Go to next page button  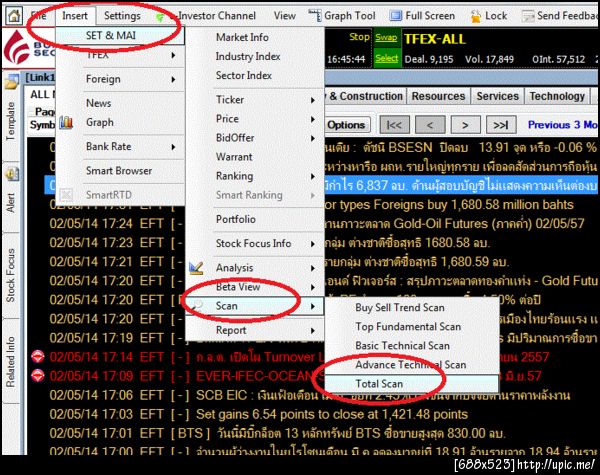[x=465, y=125]
